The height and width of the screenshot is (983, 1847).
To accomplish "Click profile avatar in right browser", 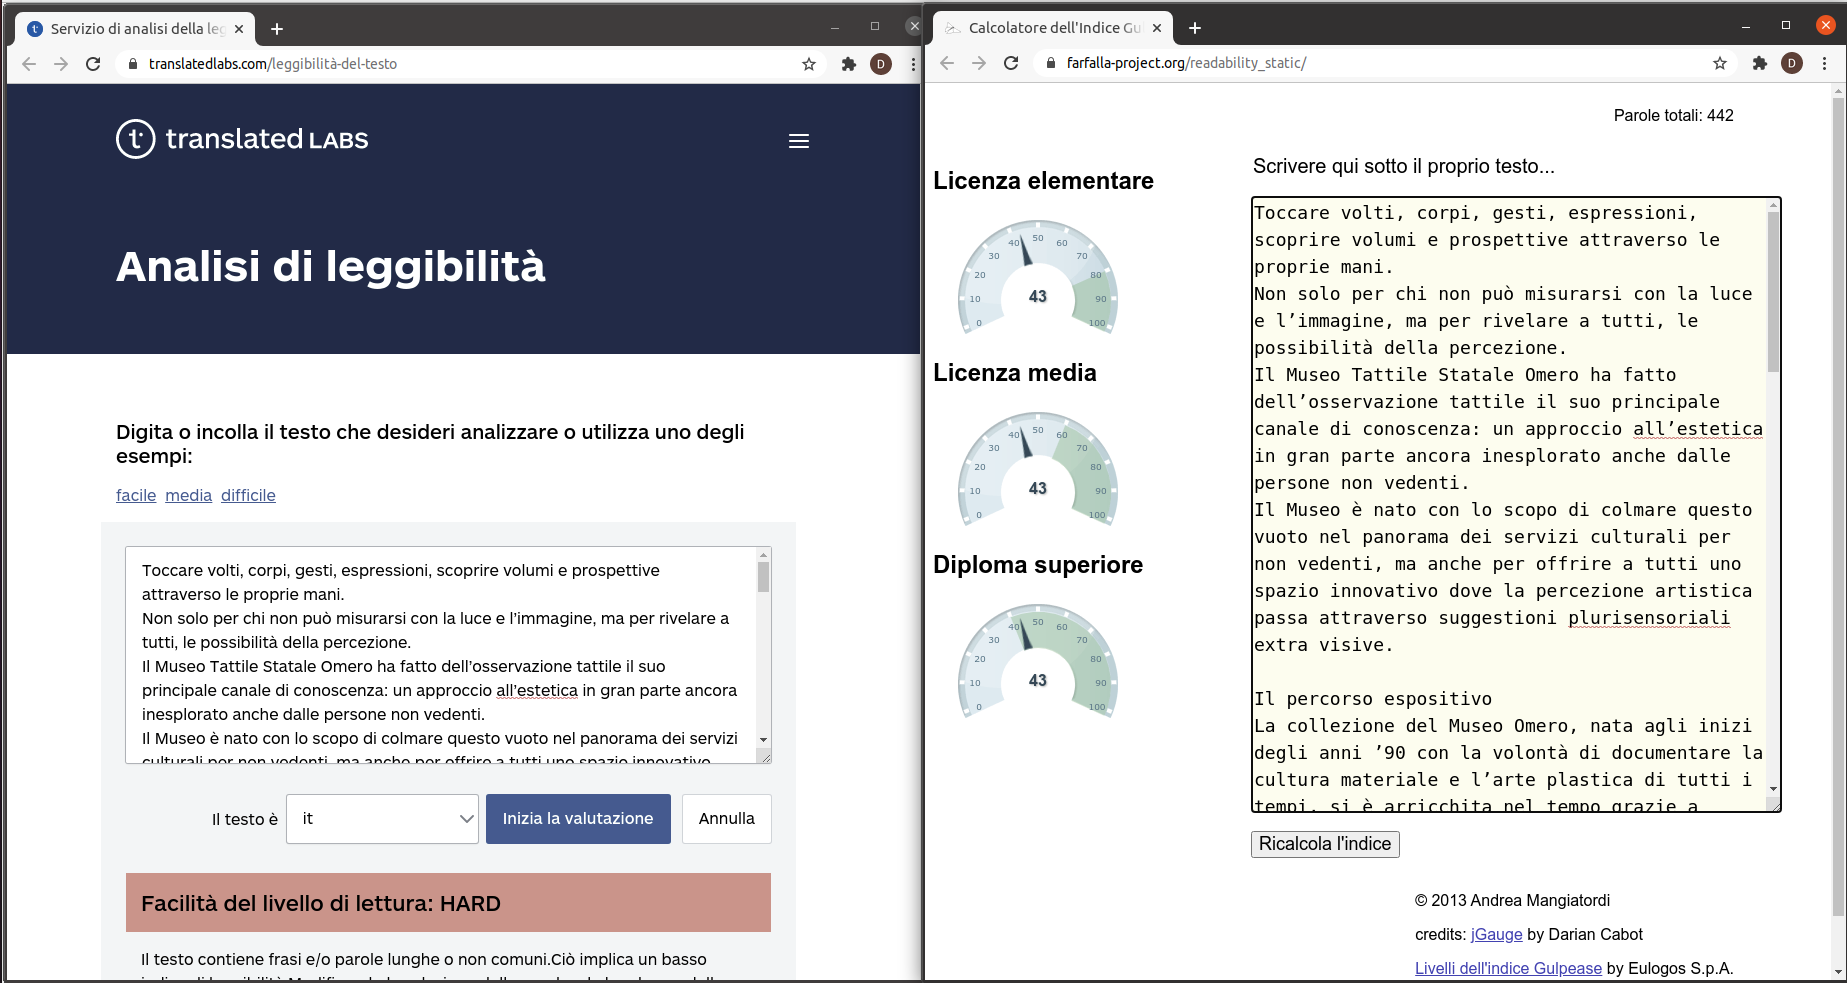I will pyautogui.click(x=1792, y=63).
